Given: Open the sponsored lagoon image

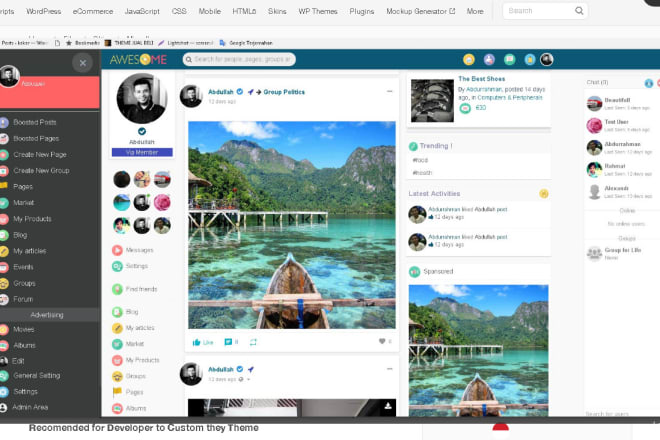Looking at the screenshot, I should click(x=479, y=350).
